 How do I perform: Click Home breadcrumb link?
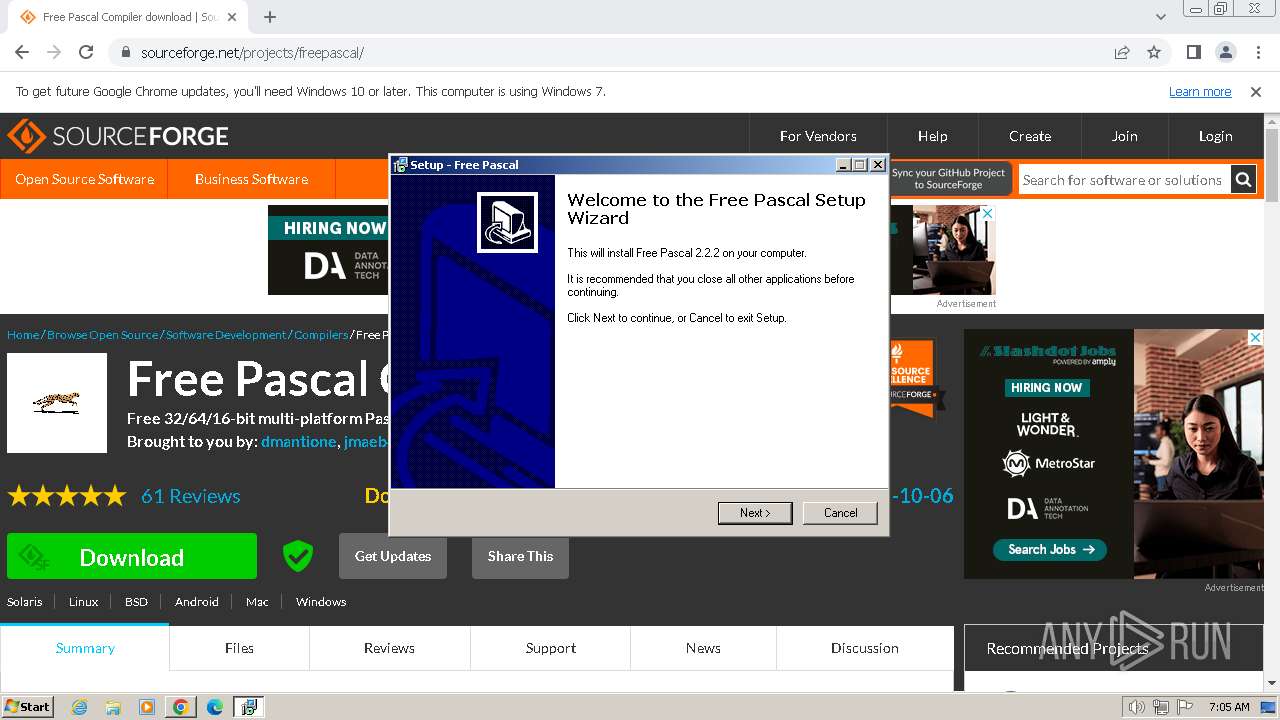point(23,335)
